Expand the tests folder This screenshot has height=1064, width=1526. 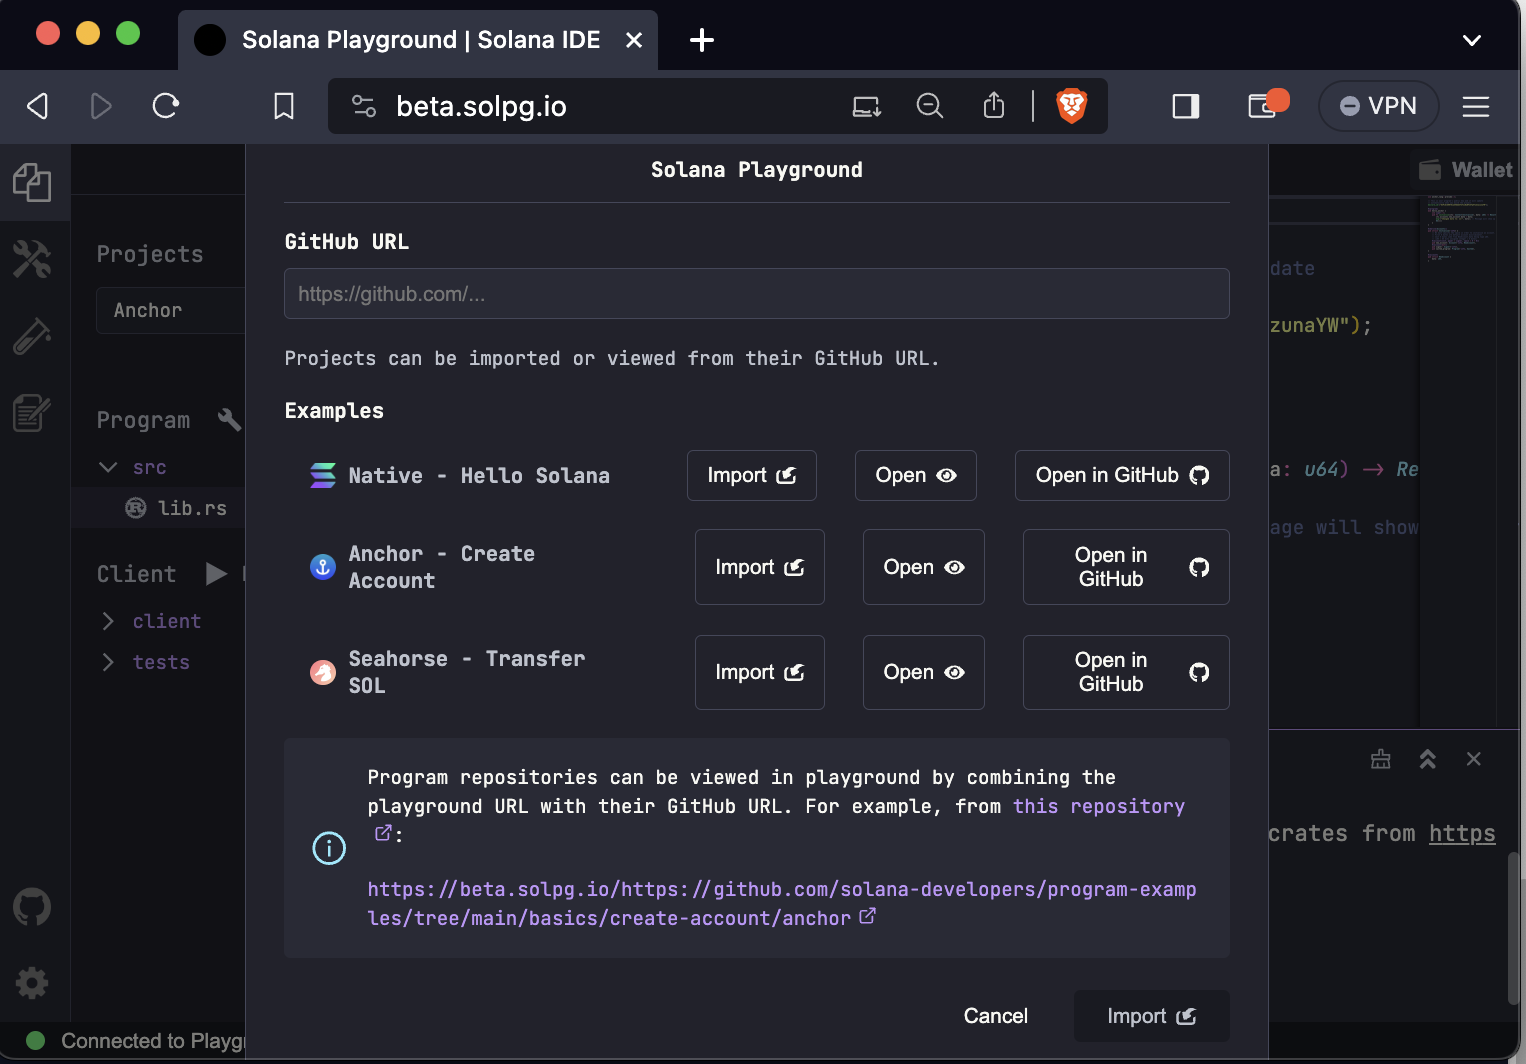[x=108, y=662]
